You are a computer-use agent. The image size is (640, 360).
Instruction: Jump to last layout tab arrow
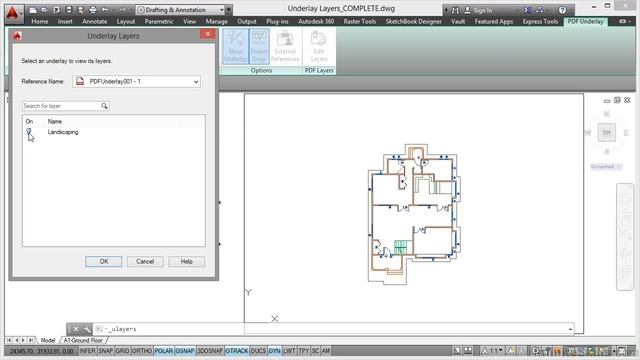coord(31,340)
